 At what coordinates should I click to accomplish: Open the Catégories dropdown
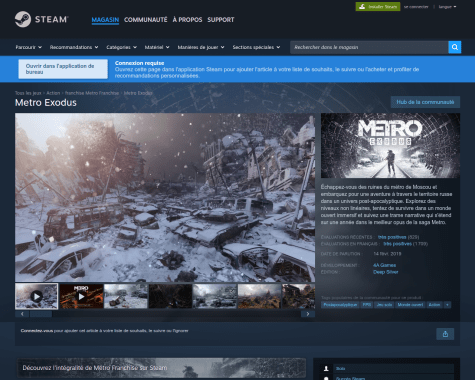(x=122, y=47)
